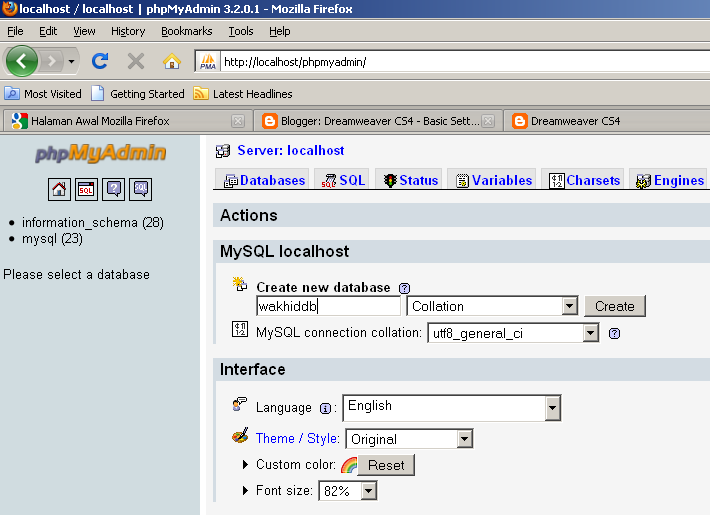Close the Halaman Awal Mozilla Firefox tab
This screenshot has height=515, width=710.
(x=238, y=121)
